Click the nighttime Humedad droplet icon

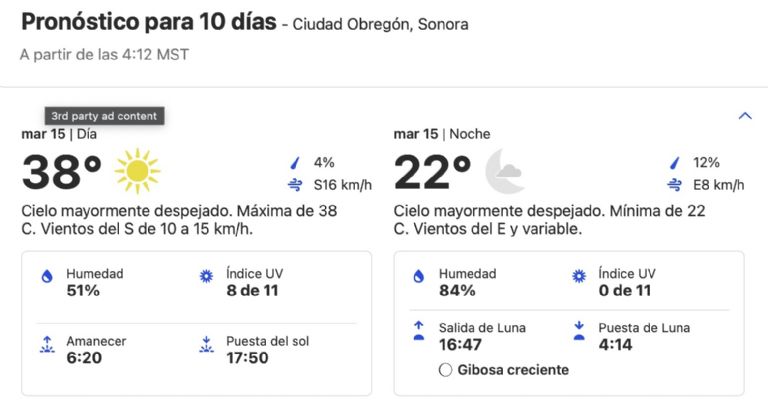click(418, 277)
